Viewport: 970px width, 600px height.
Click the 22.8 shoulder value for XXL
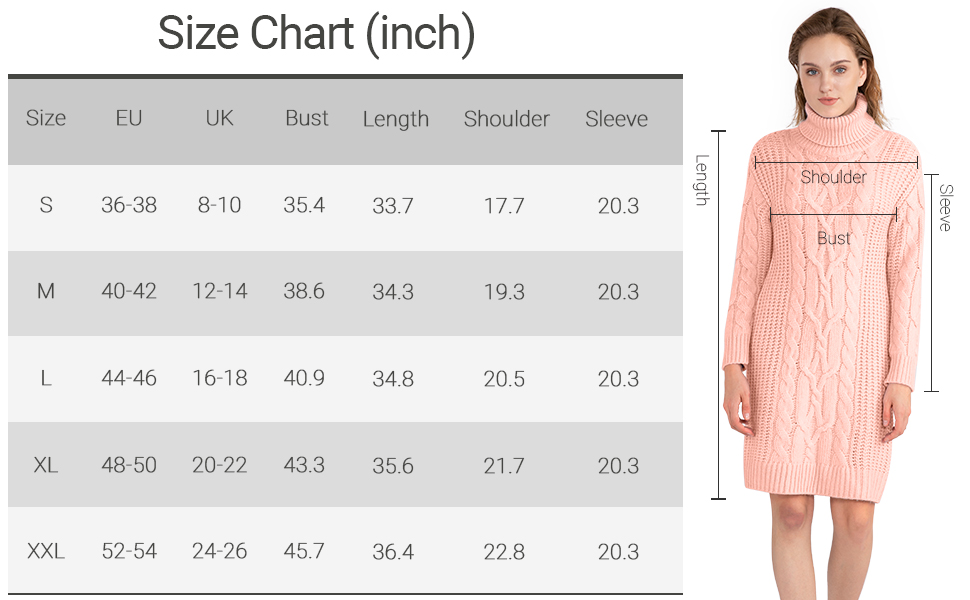click(x=504, y=551)
